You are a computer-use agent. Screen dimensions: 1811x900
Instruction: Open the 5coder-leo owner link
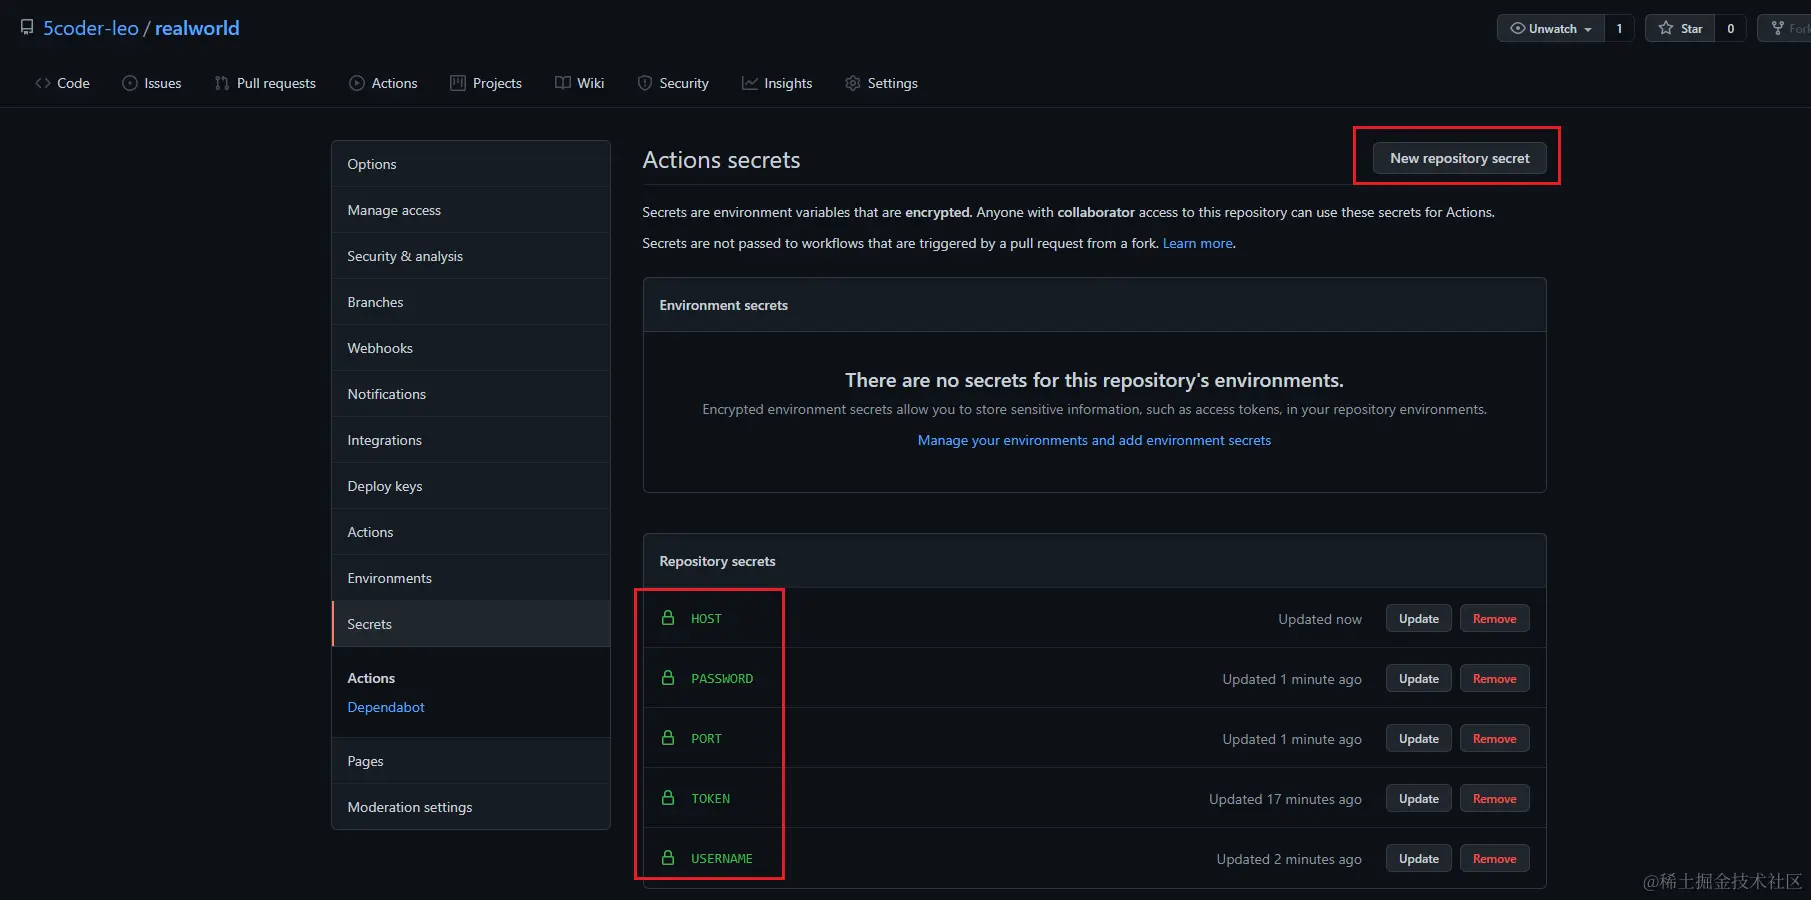(91, 28)
